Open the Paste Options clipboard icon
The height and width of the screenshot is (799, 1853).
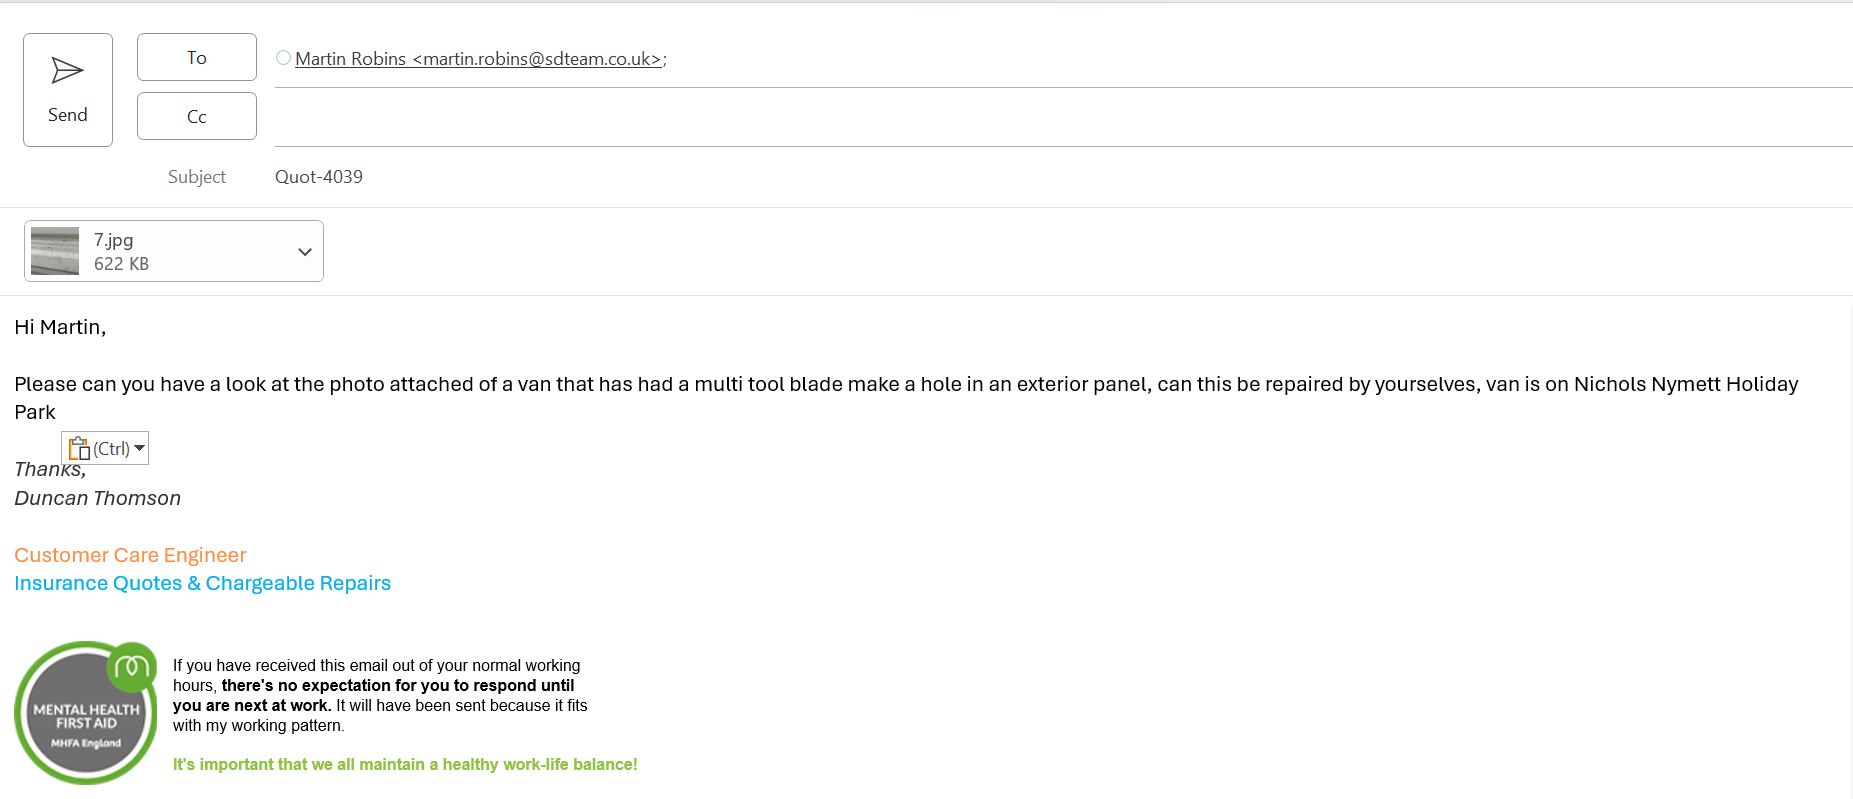[80, 449]
